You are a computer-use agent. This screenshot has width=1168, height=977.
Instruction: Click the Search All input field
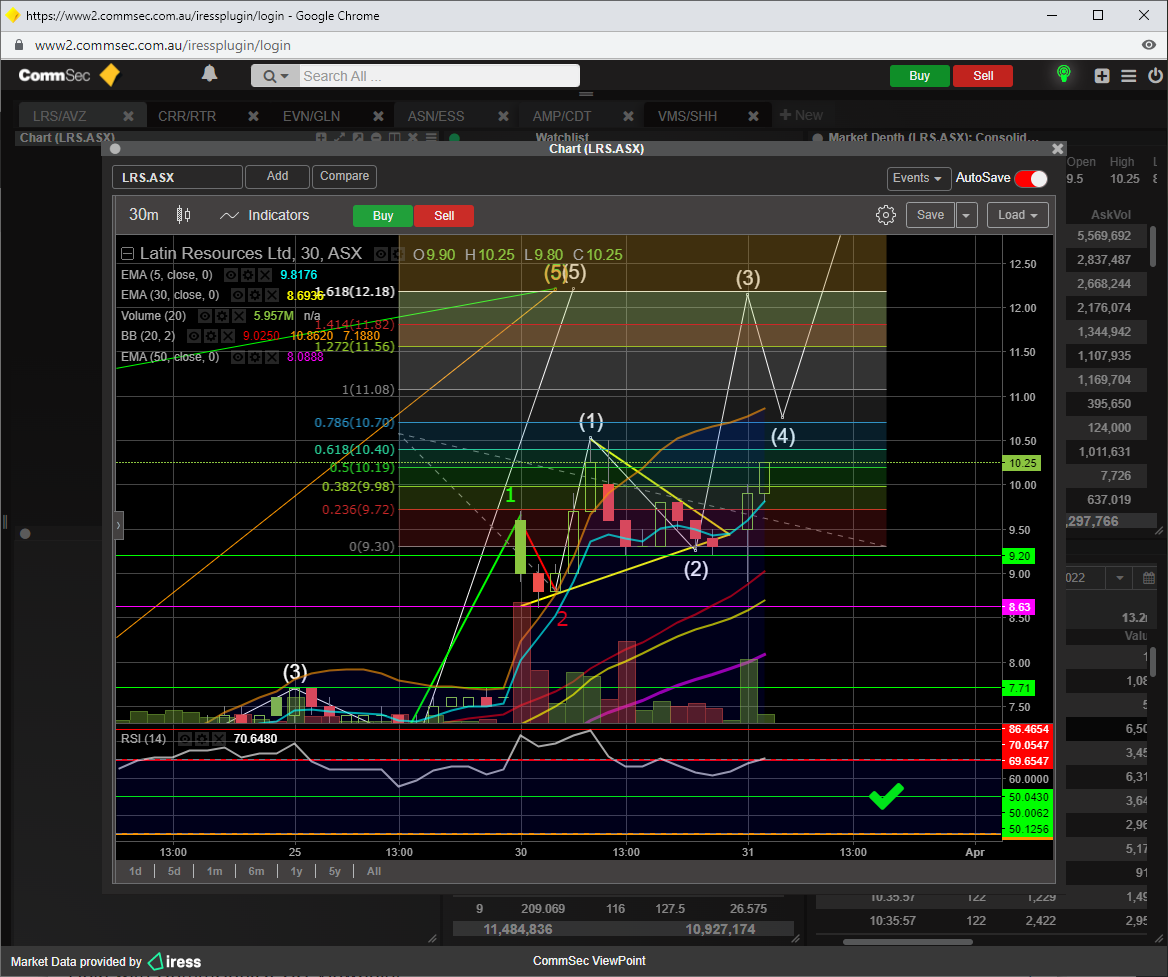pyautogui.click(x=438, y=76)
